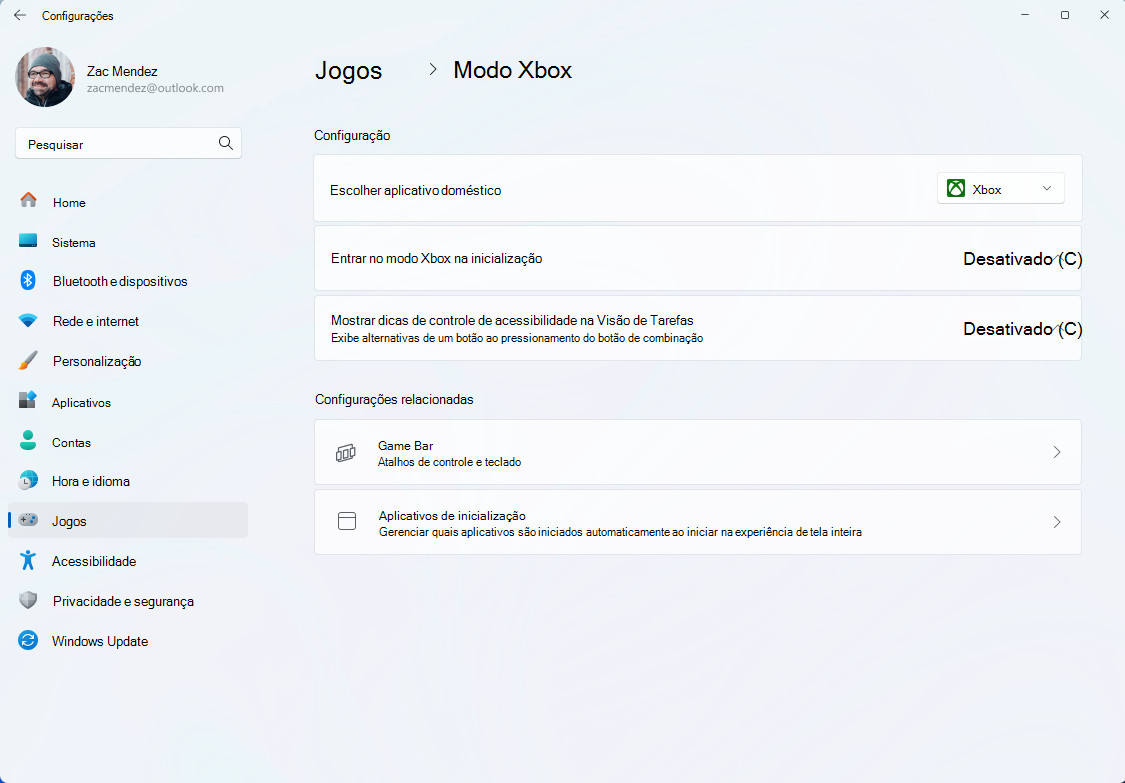Click the Jogos gamepad icon
This screenshot has height=783, width=1125.
(28, 520)
